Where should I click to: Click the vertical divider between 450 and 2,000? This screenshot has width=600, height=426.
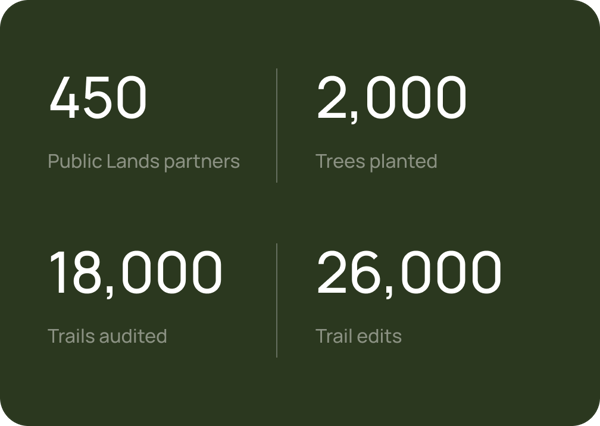click(x=277, y=126)
